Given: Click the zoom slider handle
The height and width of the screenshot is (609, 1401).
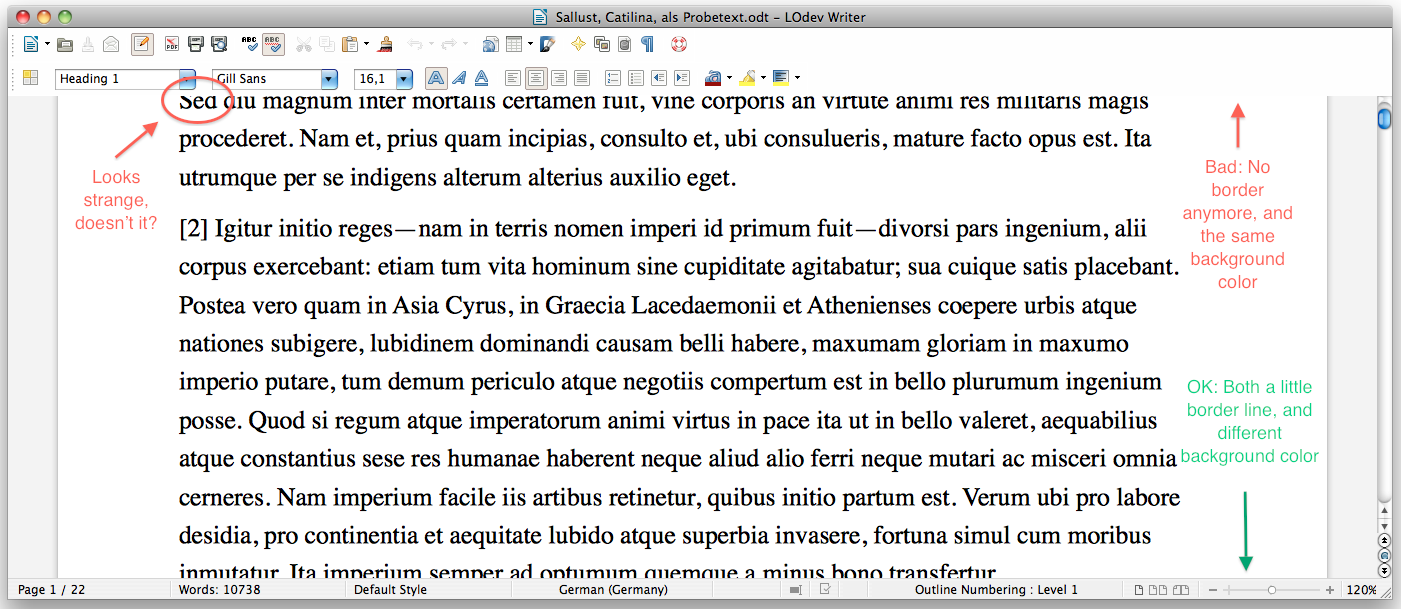Looking at the screenshot, I should point(1271,590).
